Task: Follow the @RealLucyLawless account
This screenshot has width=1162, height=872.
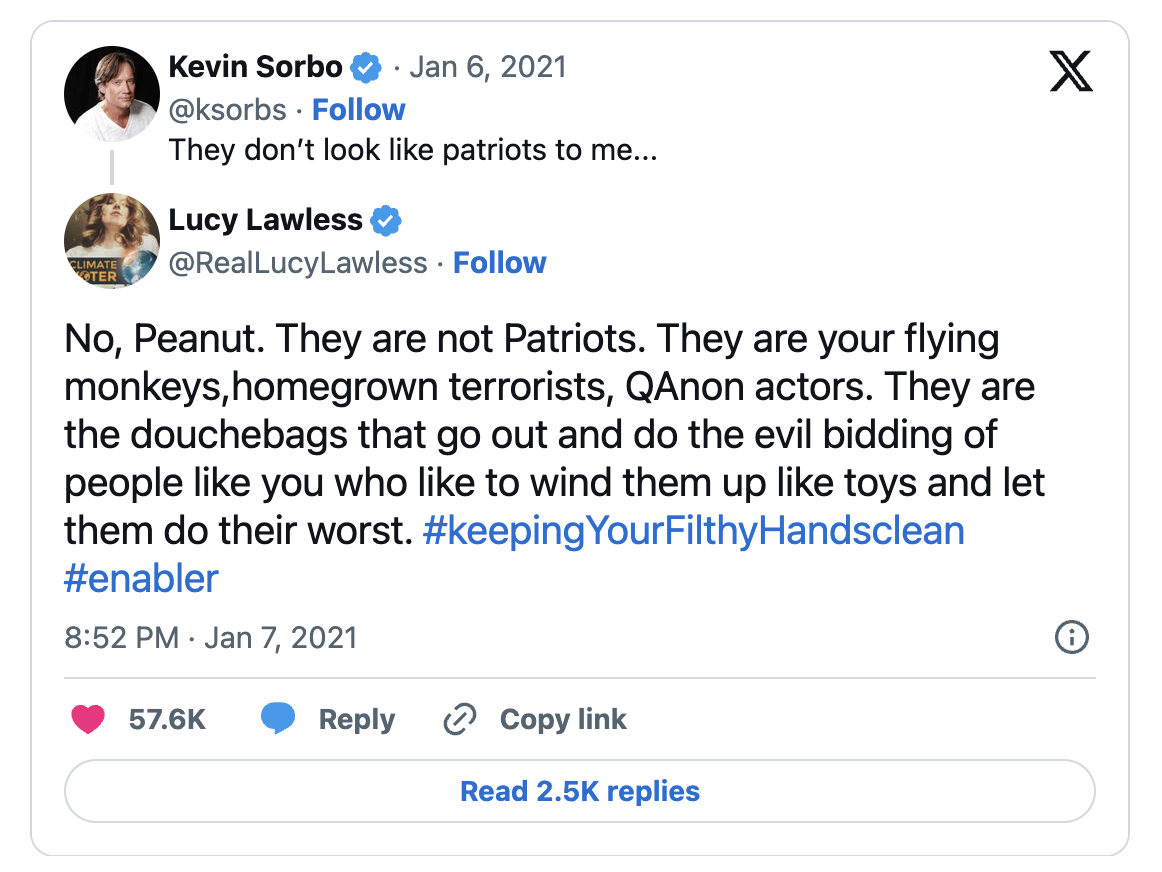Action: [500, 262]
